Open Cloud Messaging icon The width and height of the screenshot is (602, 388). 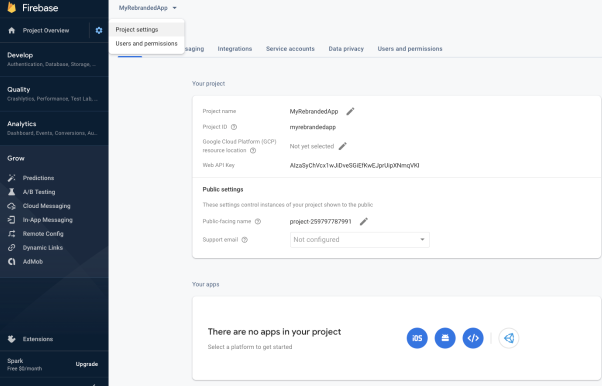click(x=12, y=206)
